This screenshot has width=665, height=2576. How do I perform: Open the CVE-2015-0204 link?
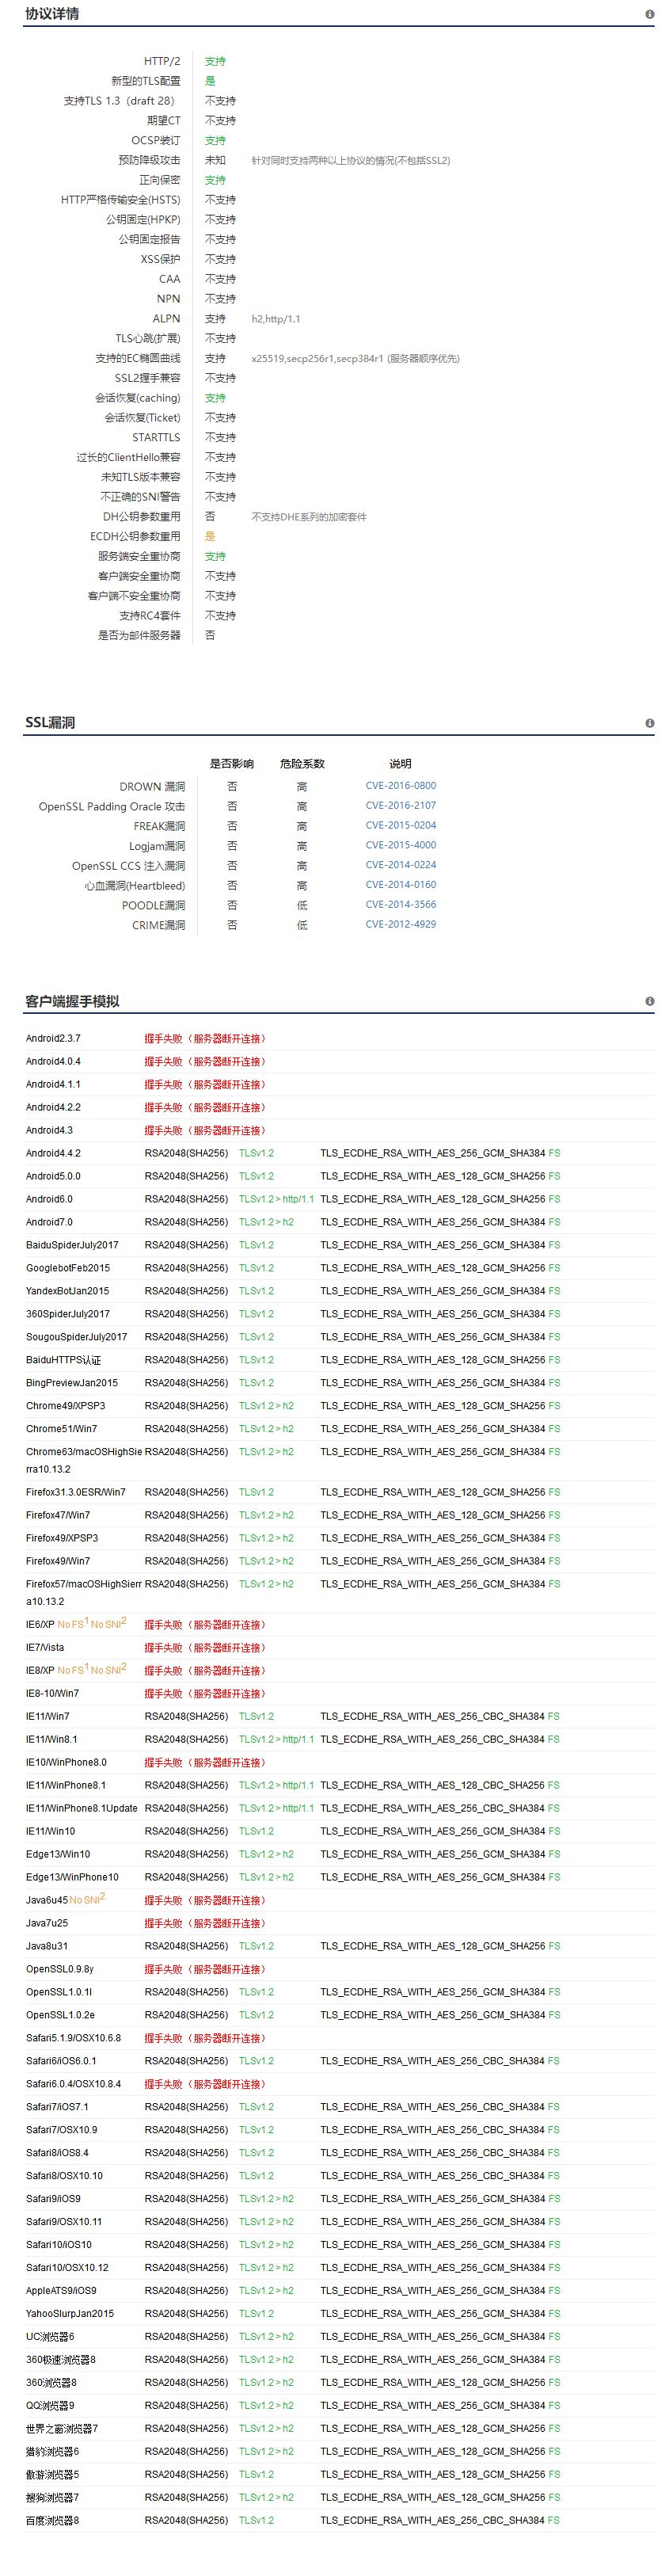(401, 826)
